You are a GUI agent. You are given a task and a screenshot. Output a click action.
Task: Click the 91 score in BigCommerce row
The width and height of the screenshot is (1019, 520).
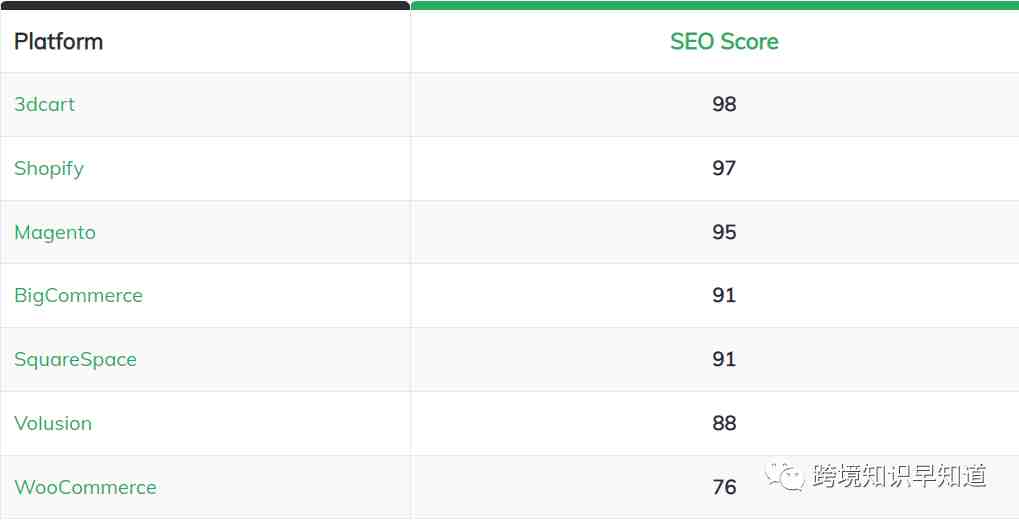724,296
